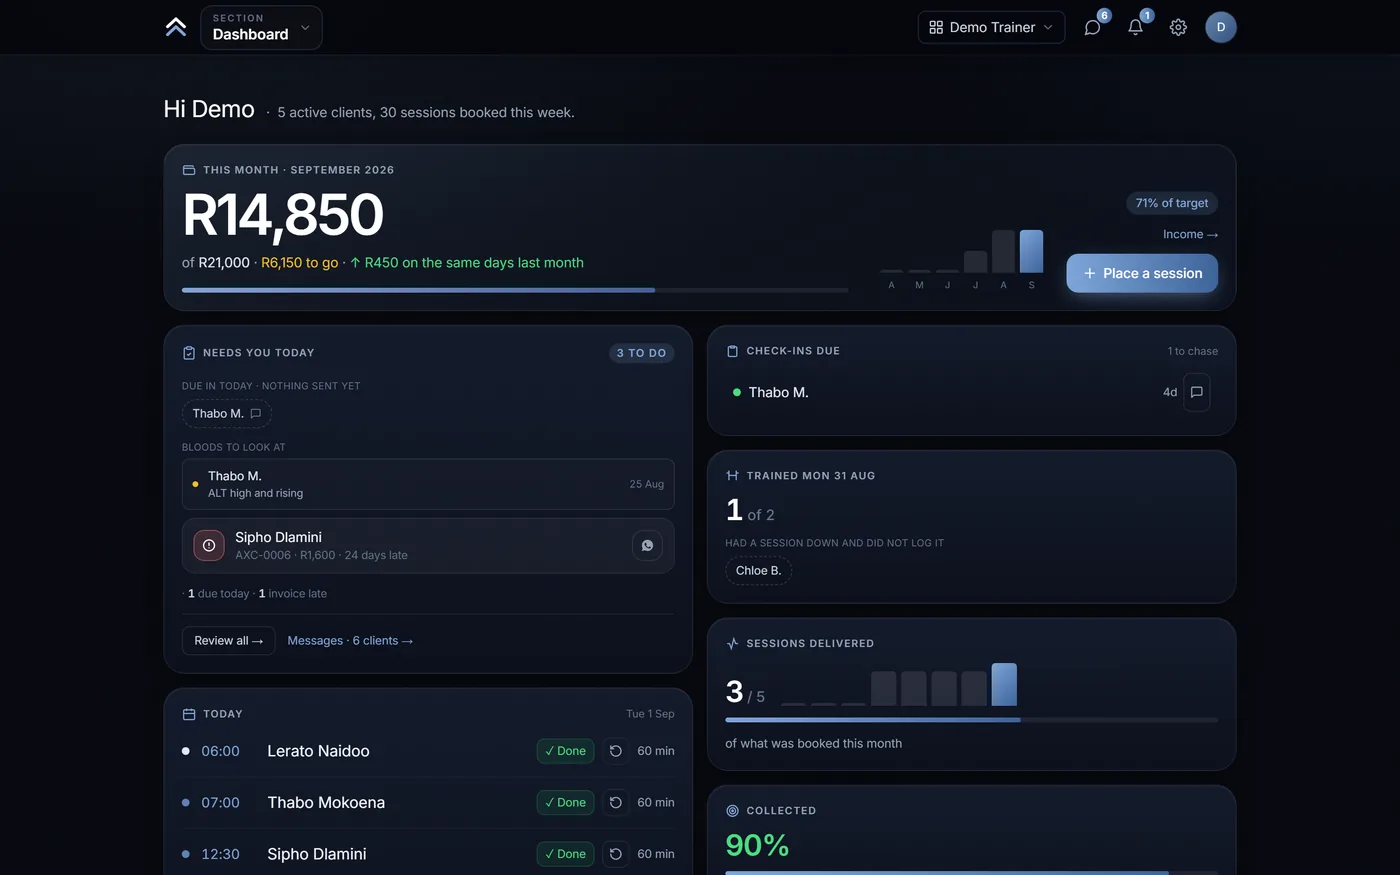Click the Check-ins Due clipboard icon
This screenshot has height=875, width=1400.
(732, 351)
